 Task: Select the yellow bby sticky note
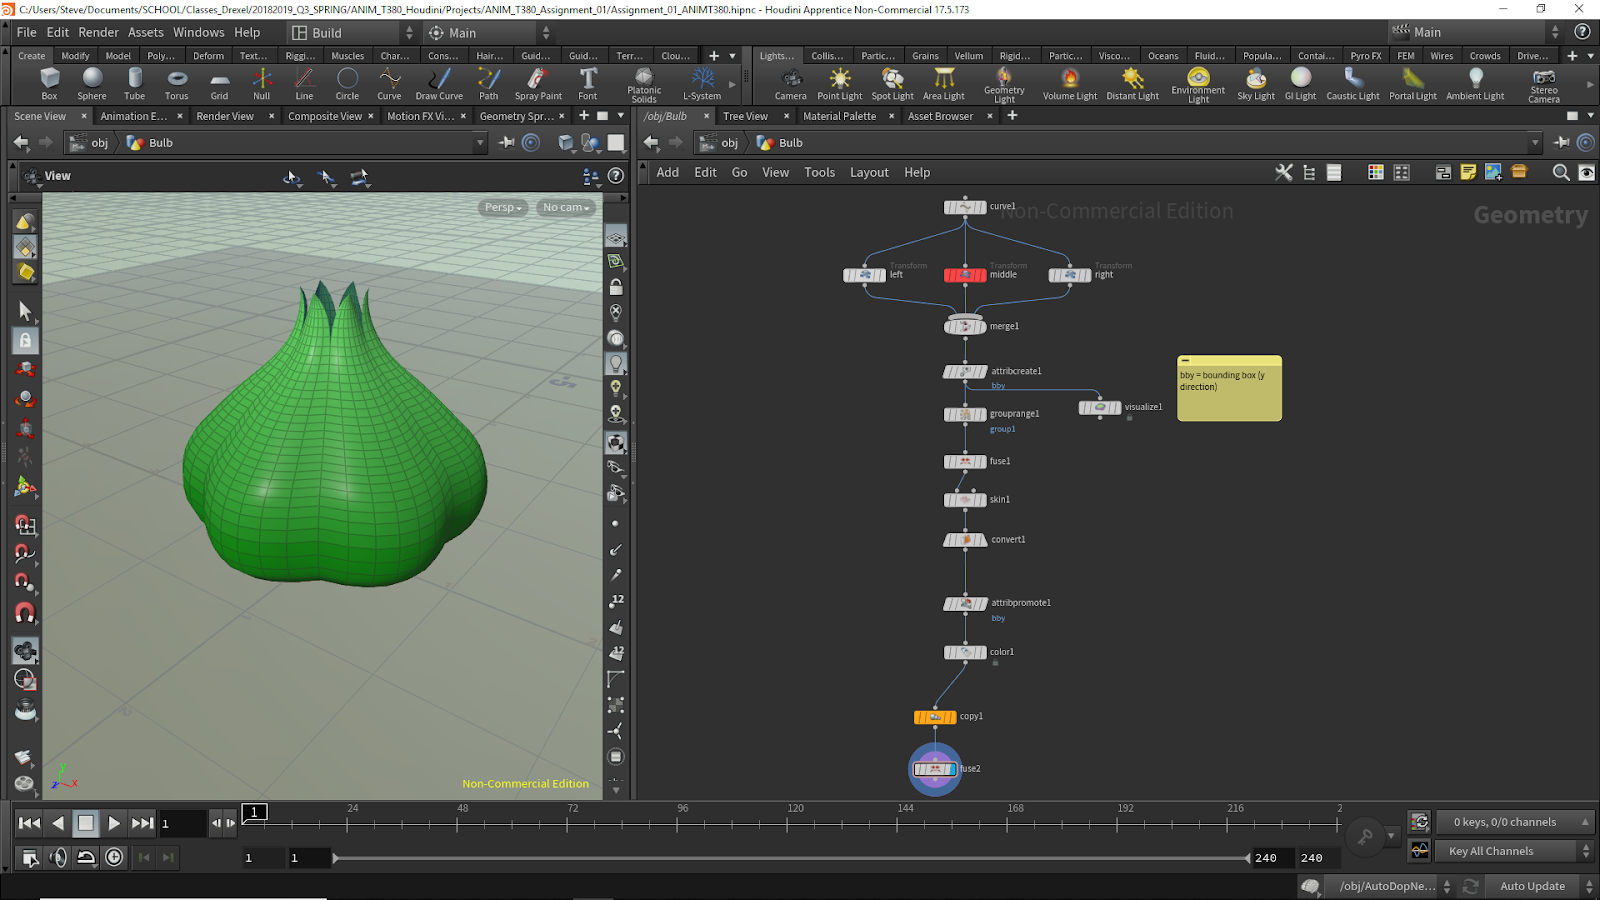1229,389
